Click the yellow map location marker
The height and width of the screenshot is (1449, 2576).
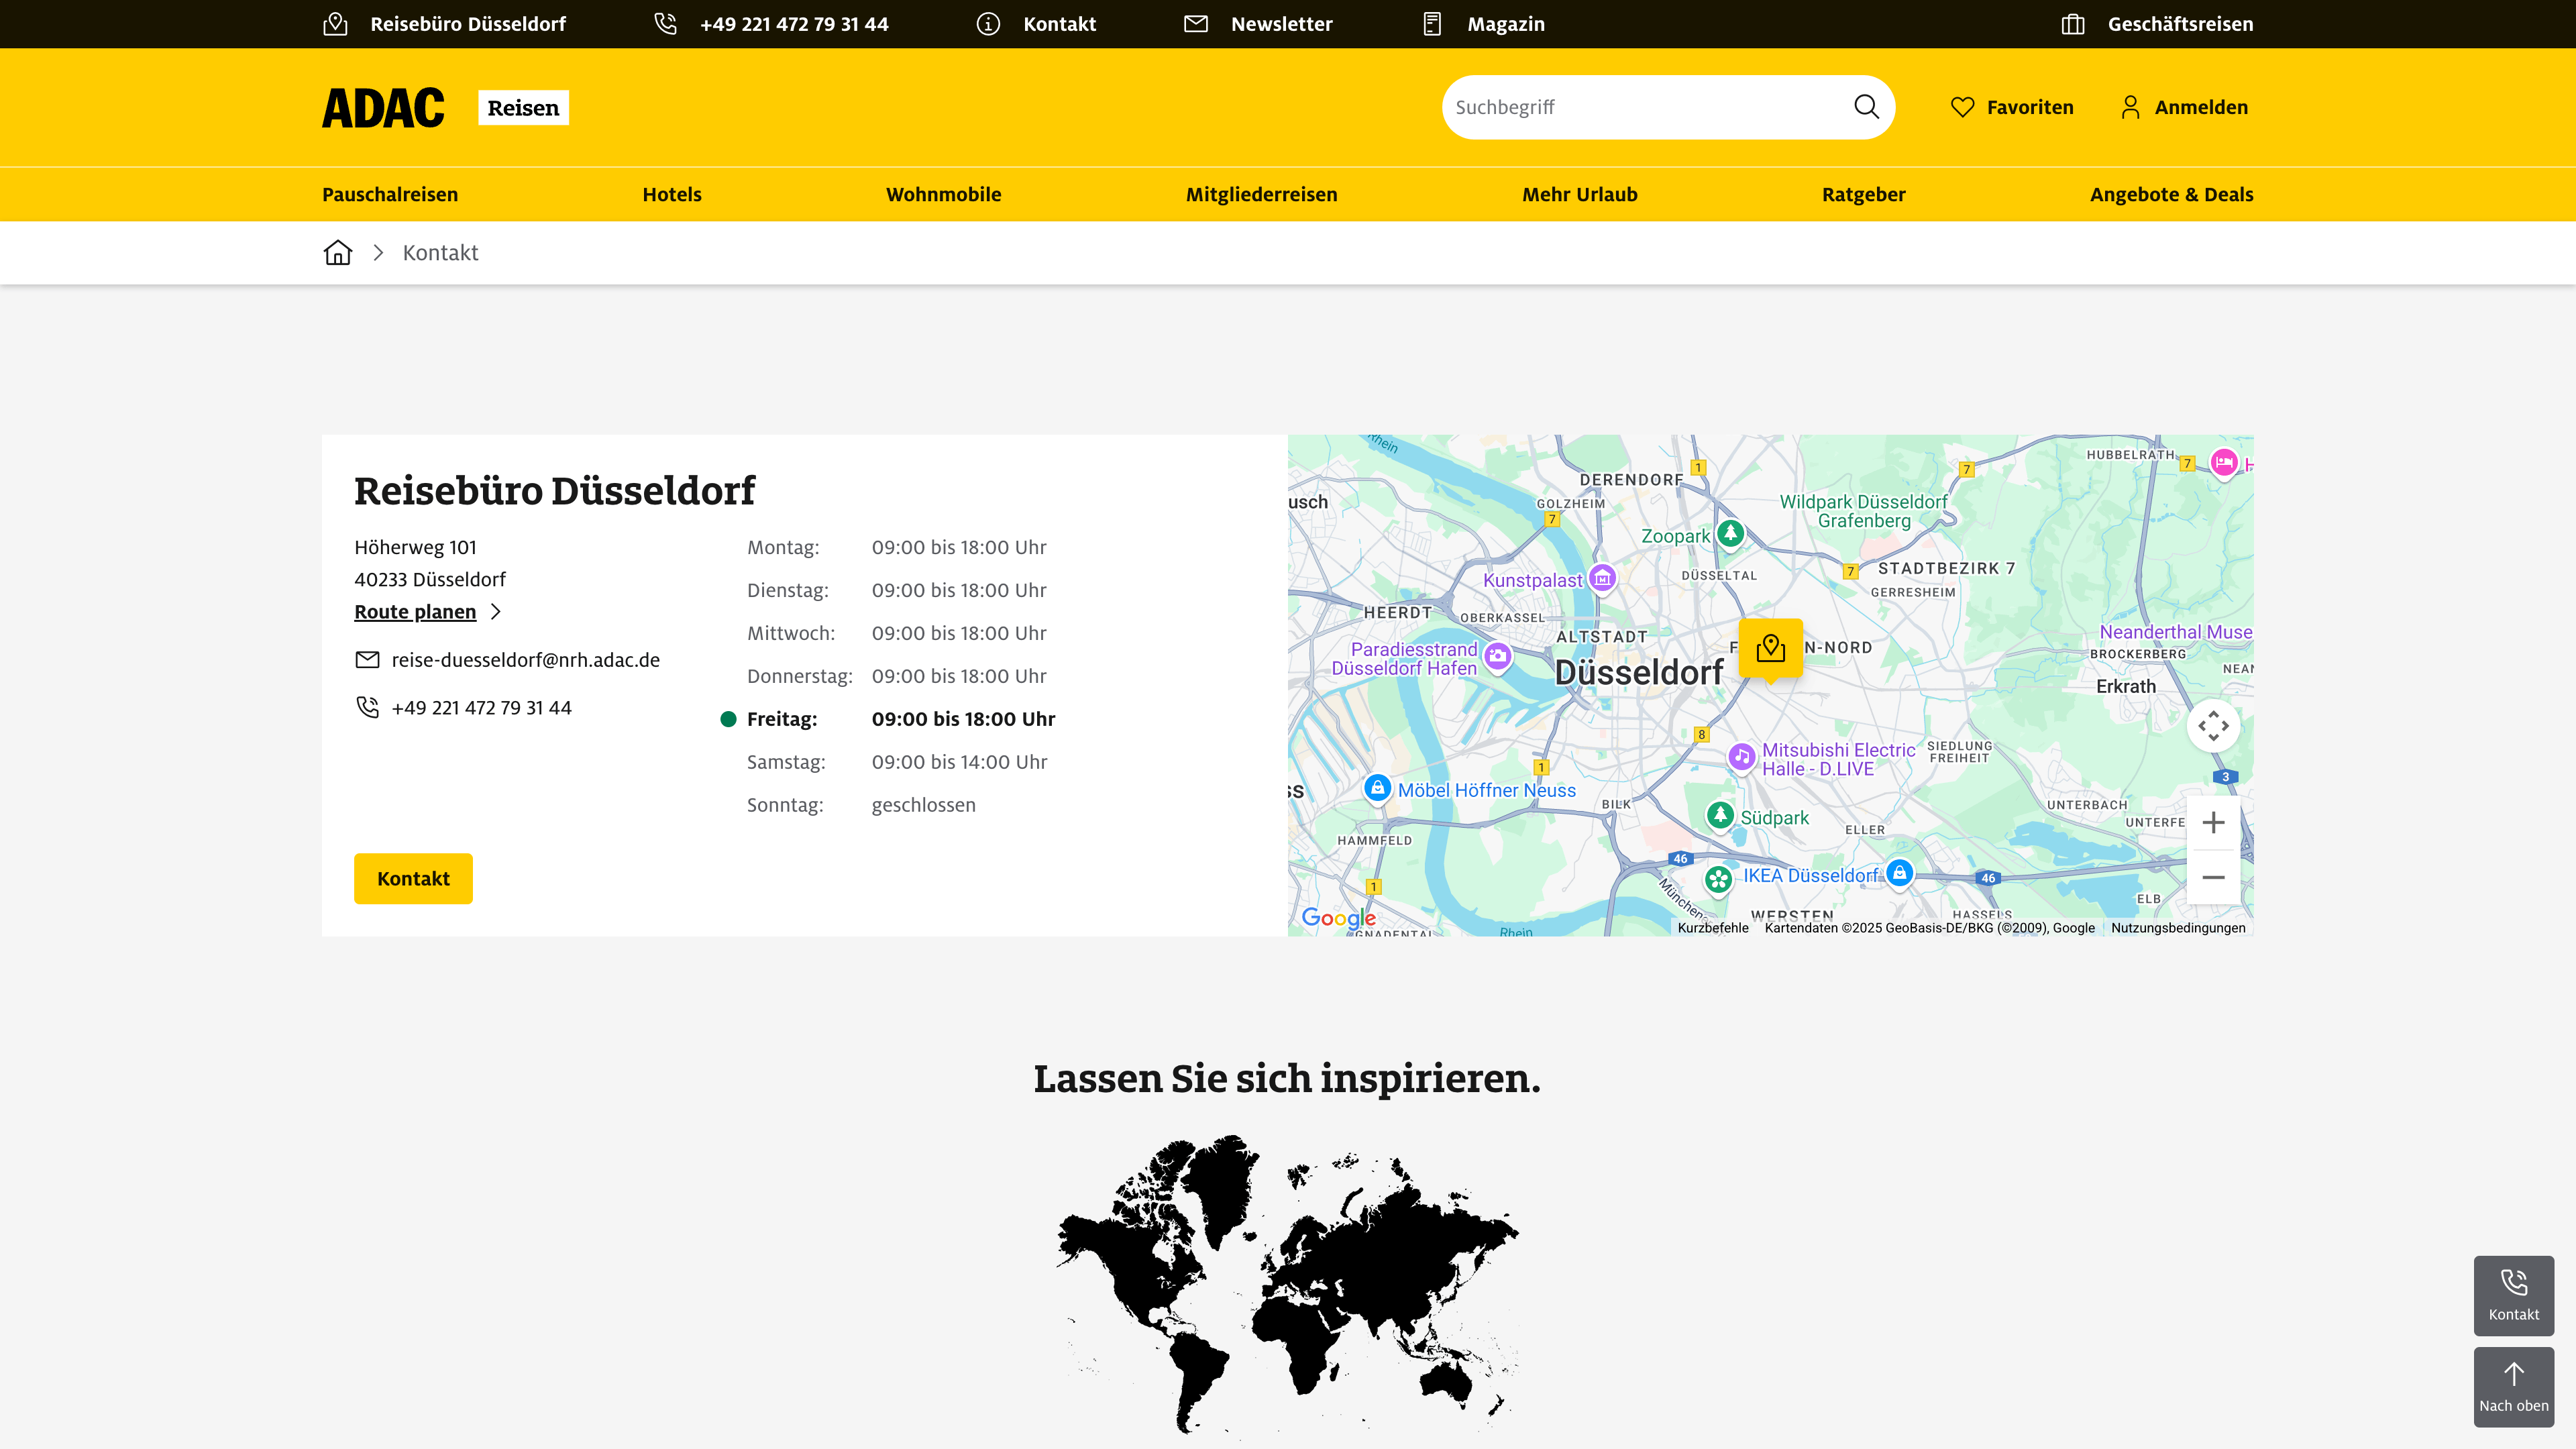click(x=1770, y=649)
